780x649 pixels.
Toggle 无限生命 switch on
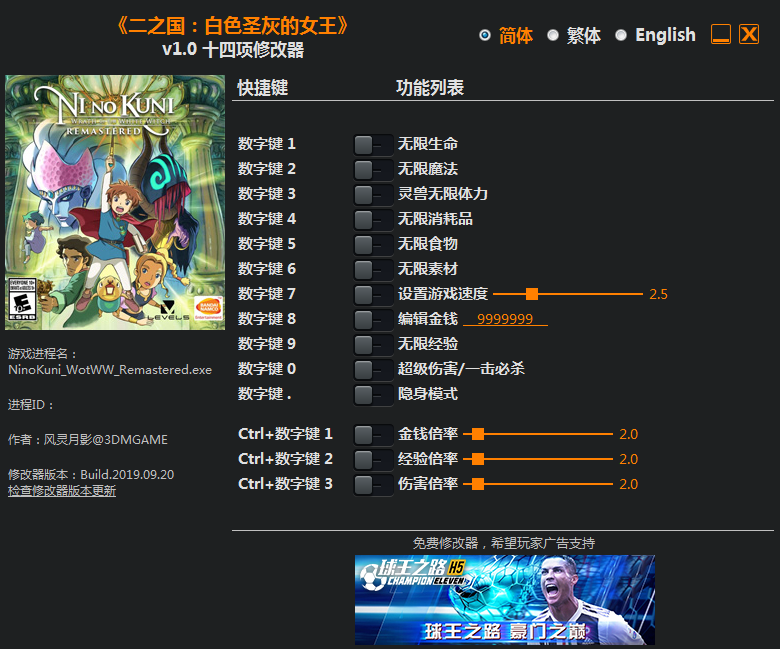[373, 145]
